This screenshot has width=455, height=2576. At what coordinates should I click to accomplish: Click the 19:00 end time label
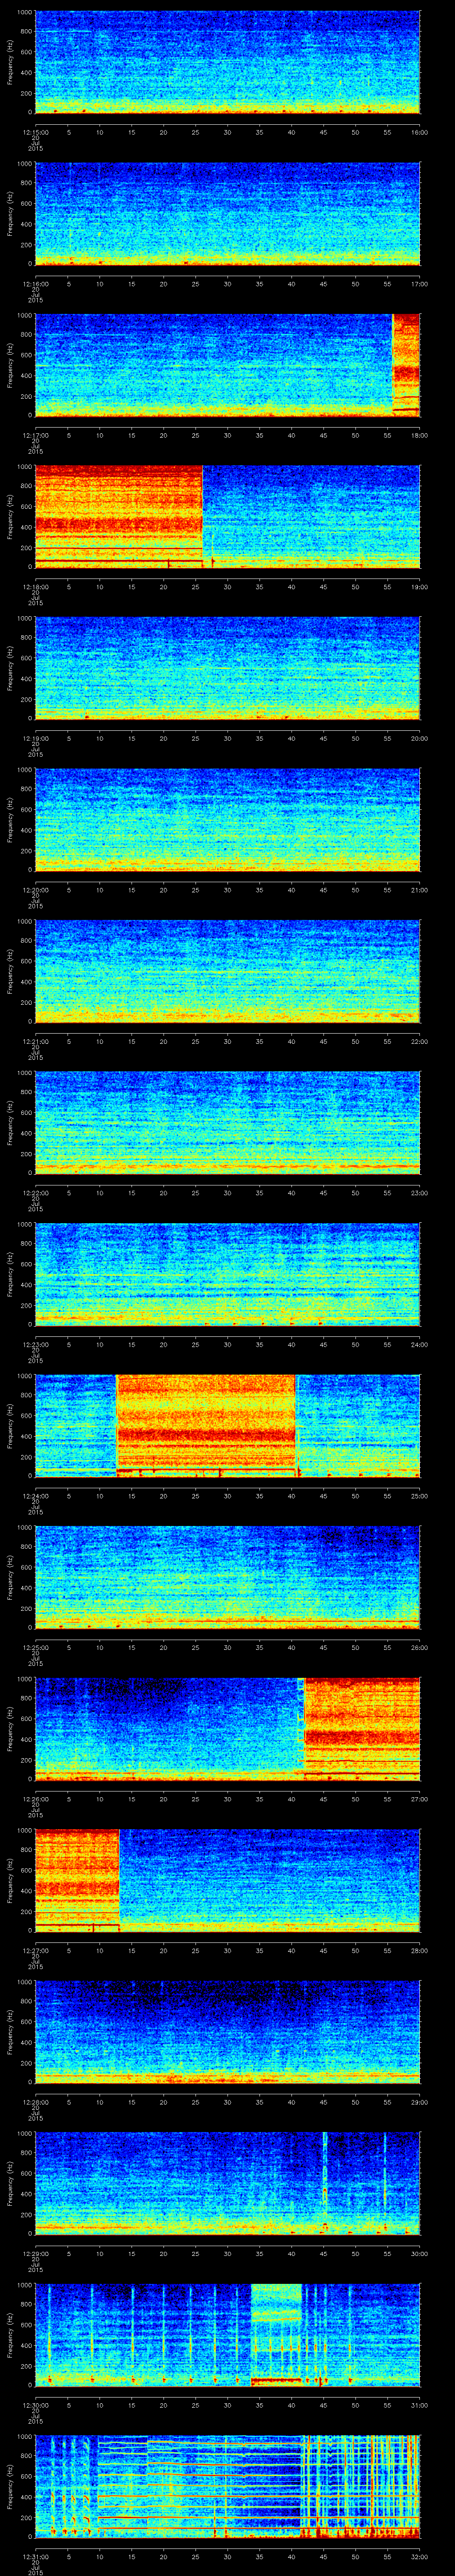click(420, 587)
